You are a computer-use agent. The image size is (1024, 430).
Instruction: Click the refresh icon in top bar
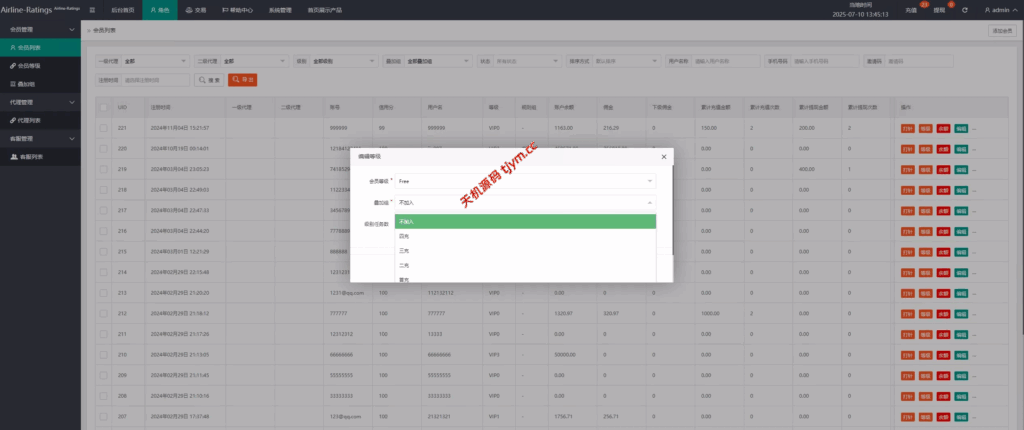(964, 10)
